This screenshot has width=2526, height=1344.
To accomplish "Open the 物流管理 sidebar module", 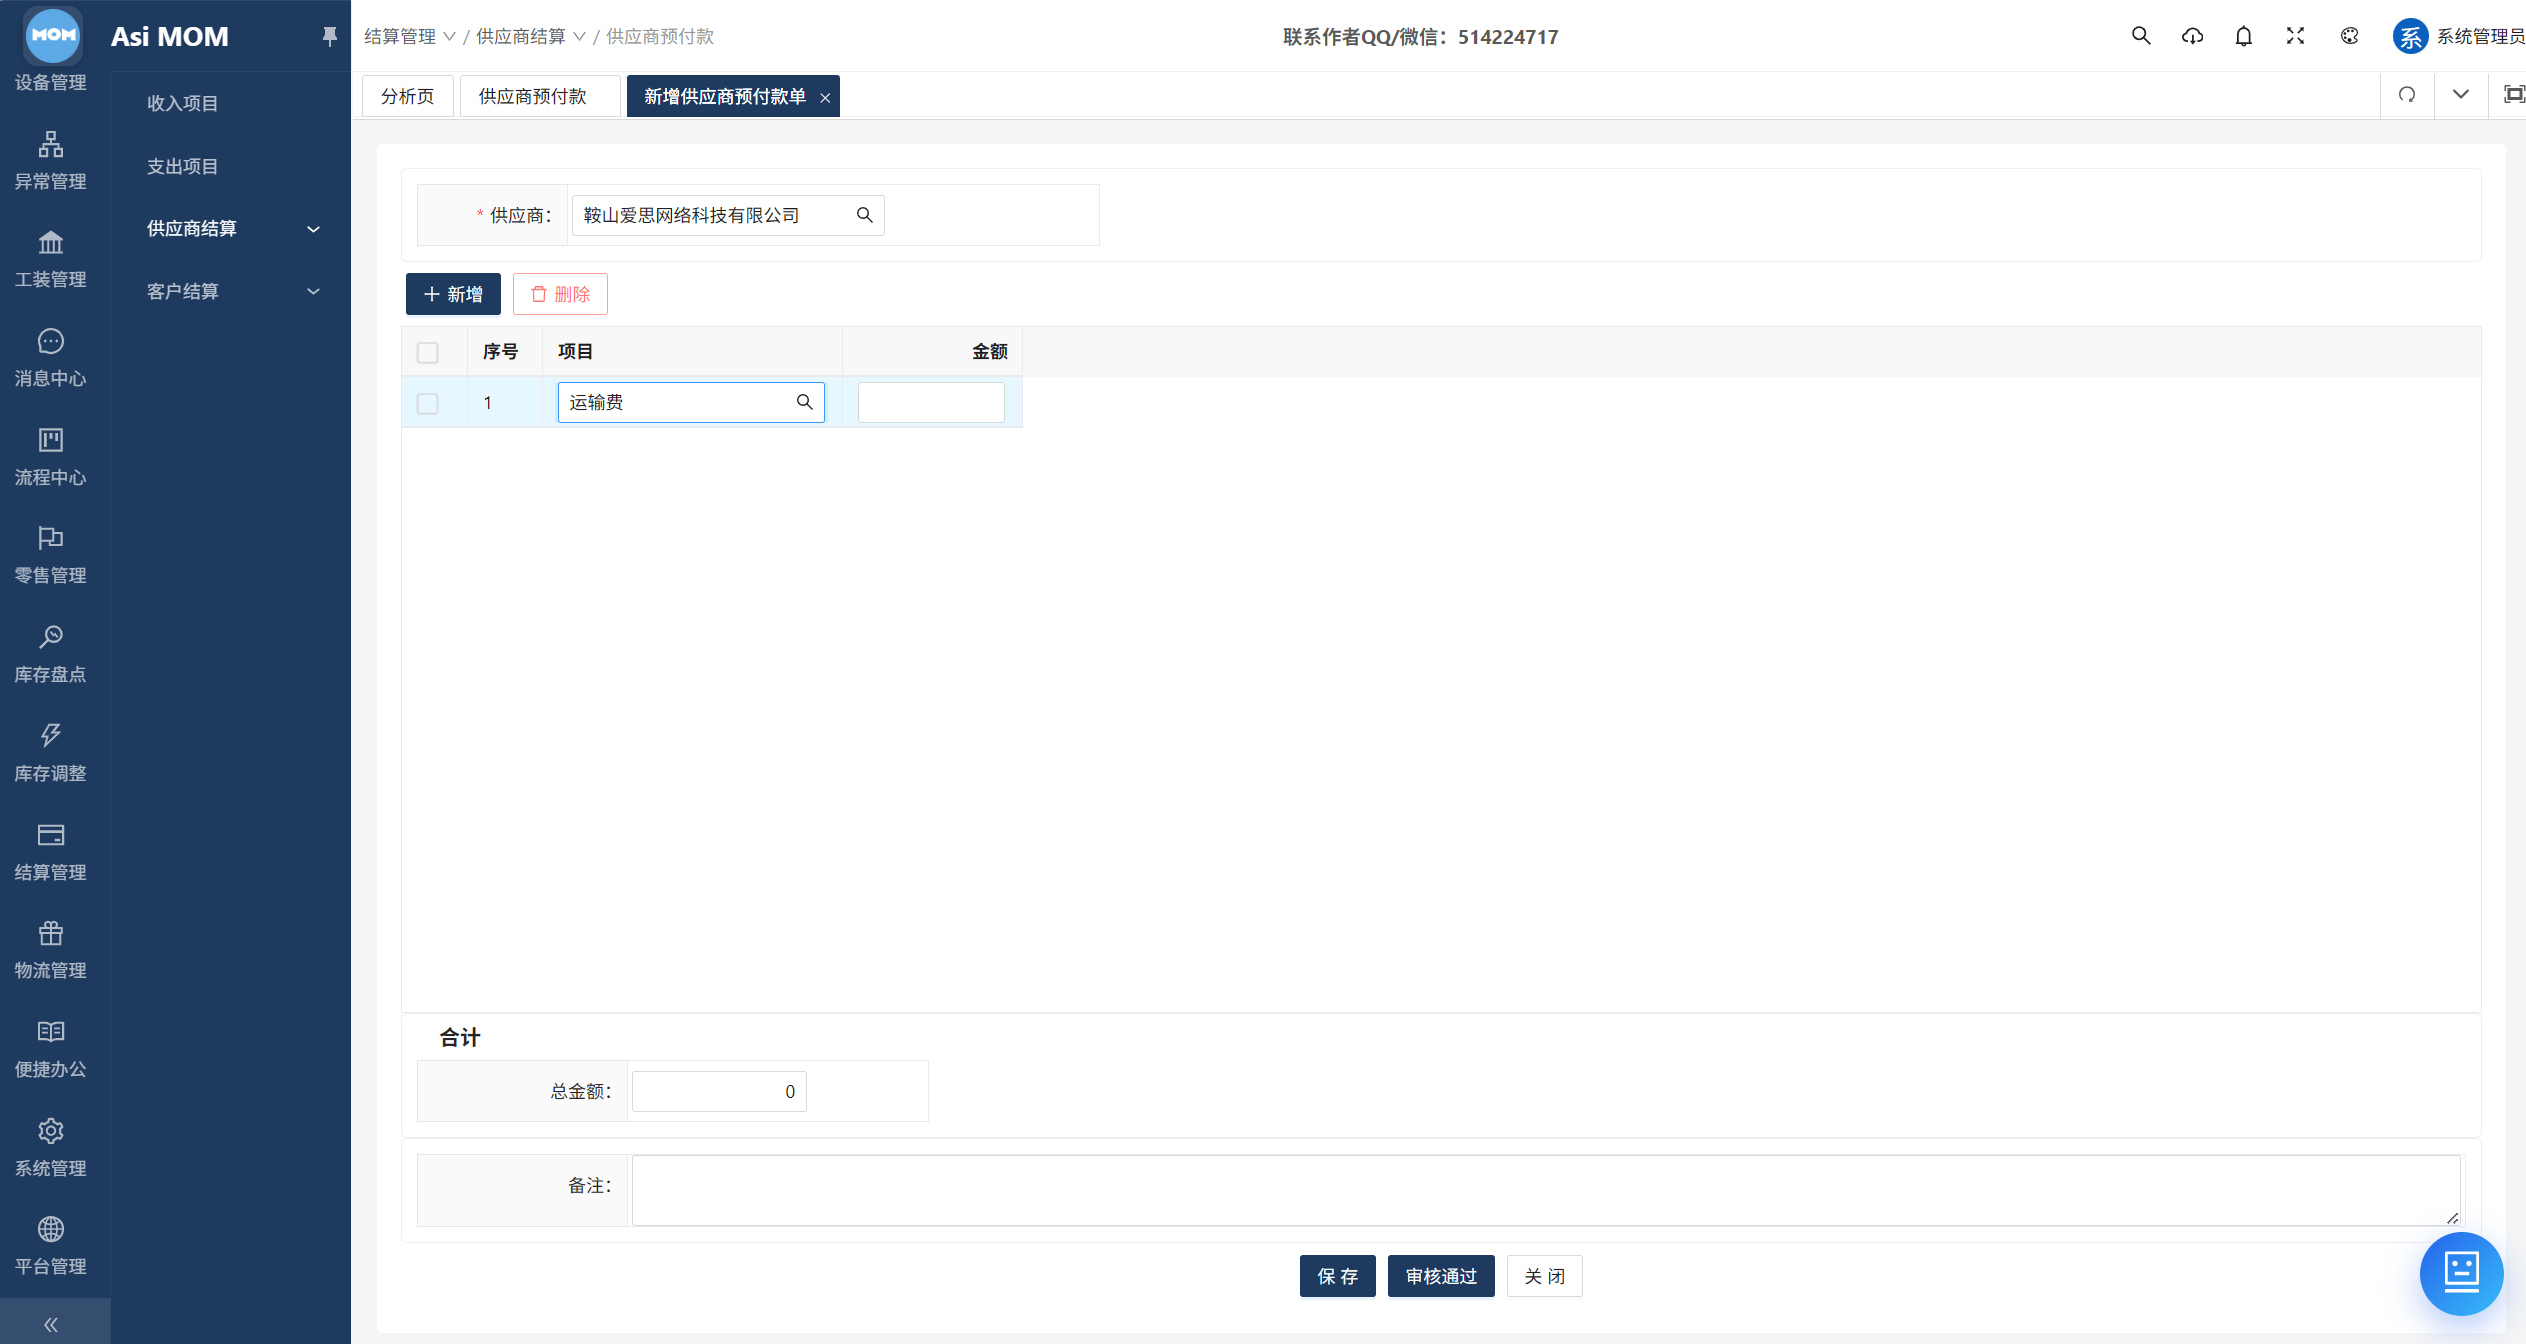I will pyautogui.click(x=50, y=950).
